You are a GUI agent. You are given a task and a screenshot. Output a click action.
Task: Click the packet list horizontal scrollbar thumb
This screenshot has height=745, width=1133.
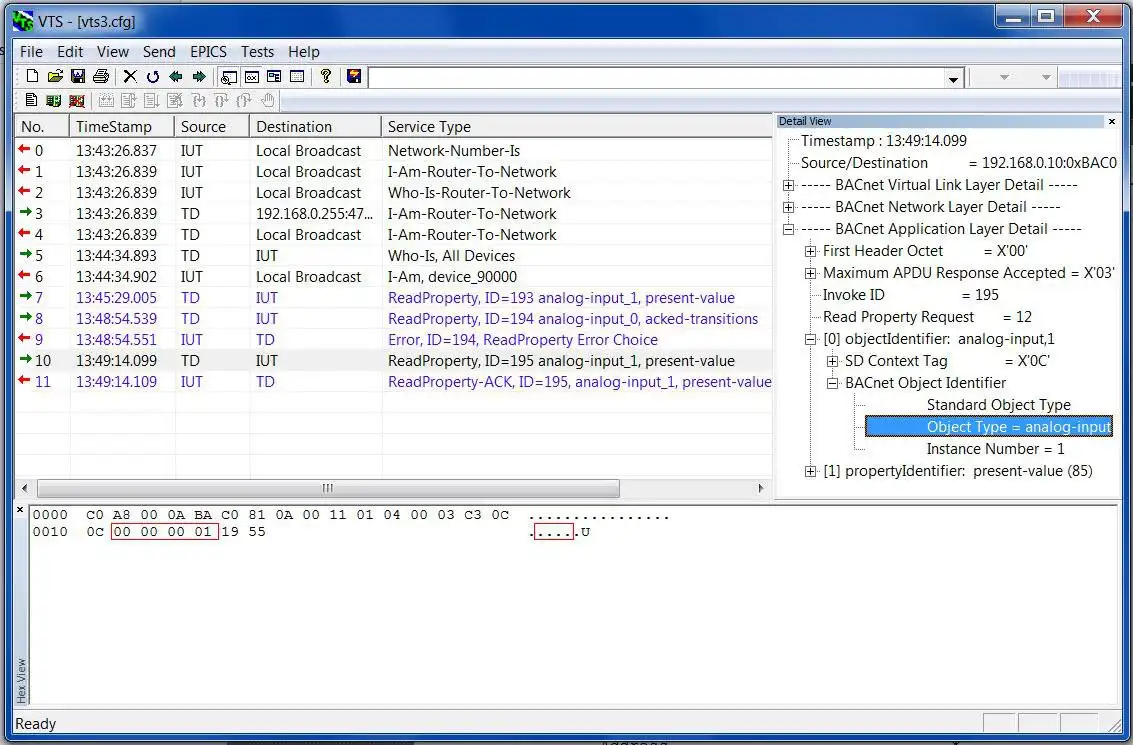(328, 488)
